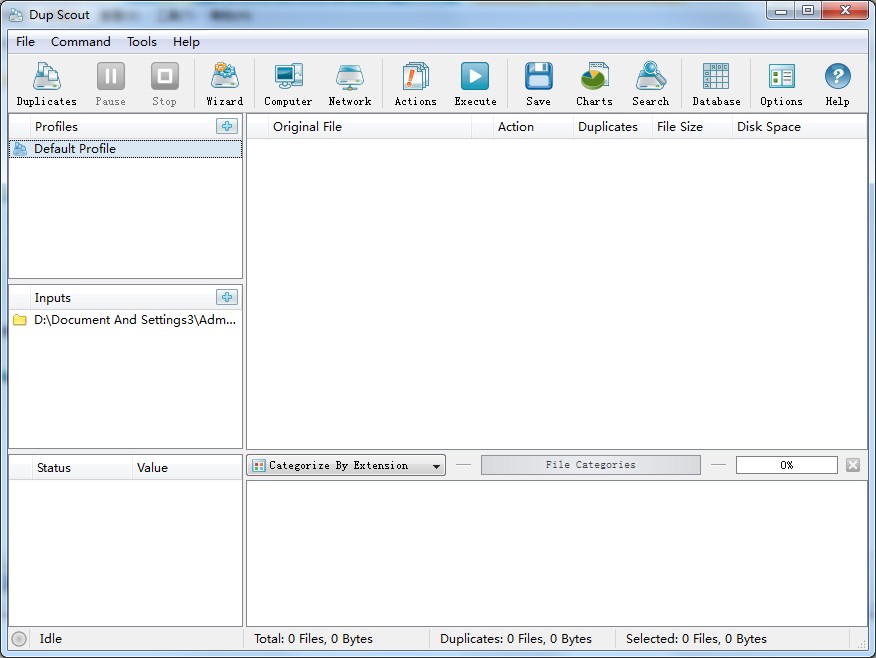876x658 pixels.
Task: Select the Default Profile item
Action: tap(75, 149)
